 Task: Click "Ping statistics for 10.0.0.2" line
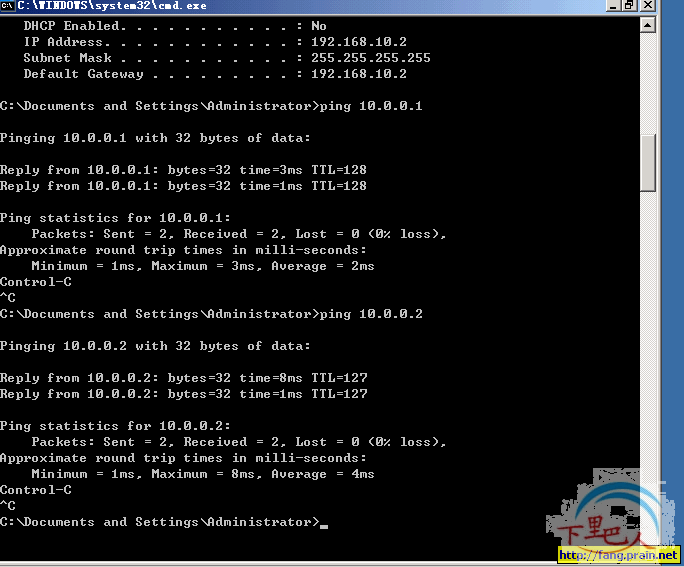(x=115, y=426)
